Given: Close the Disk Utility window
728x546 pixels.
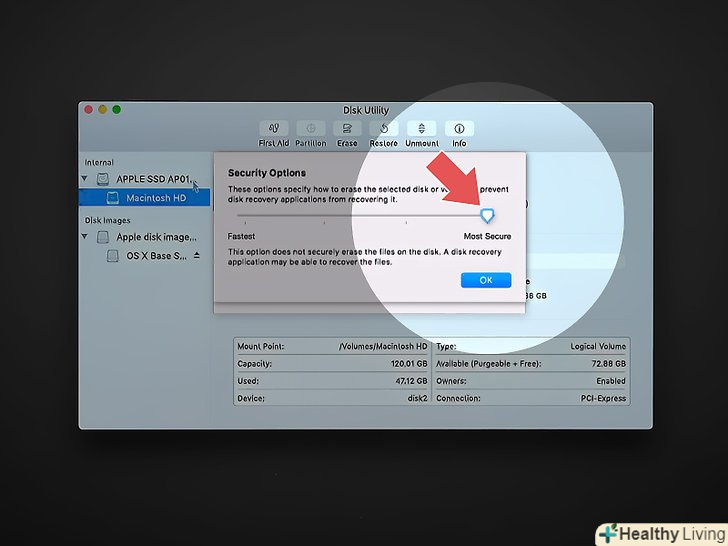Looking at the screenshot, I should [89, 110].
